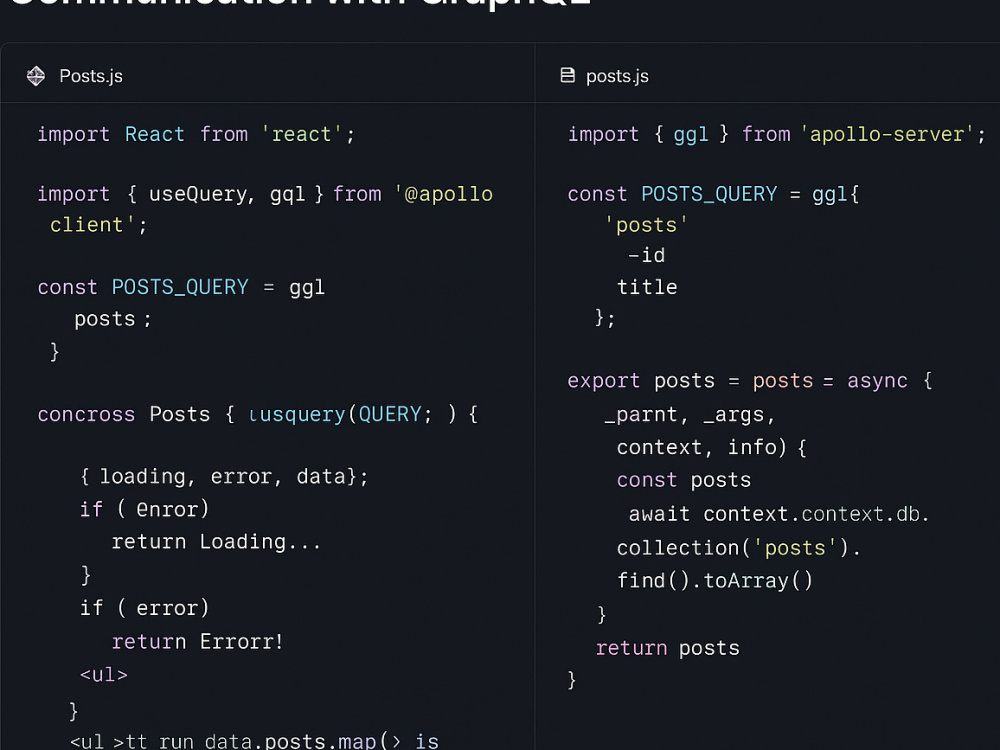Click the "concross Posts" code line

click(258, 415)
